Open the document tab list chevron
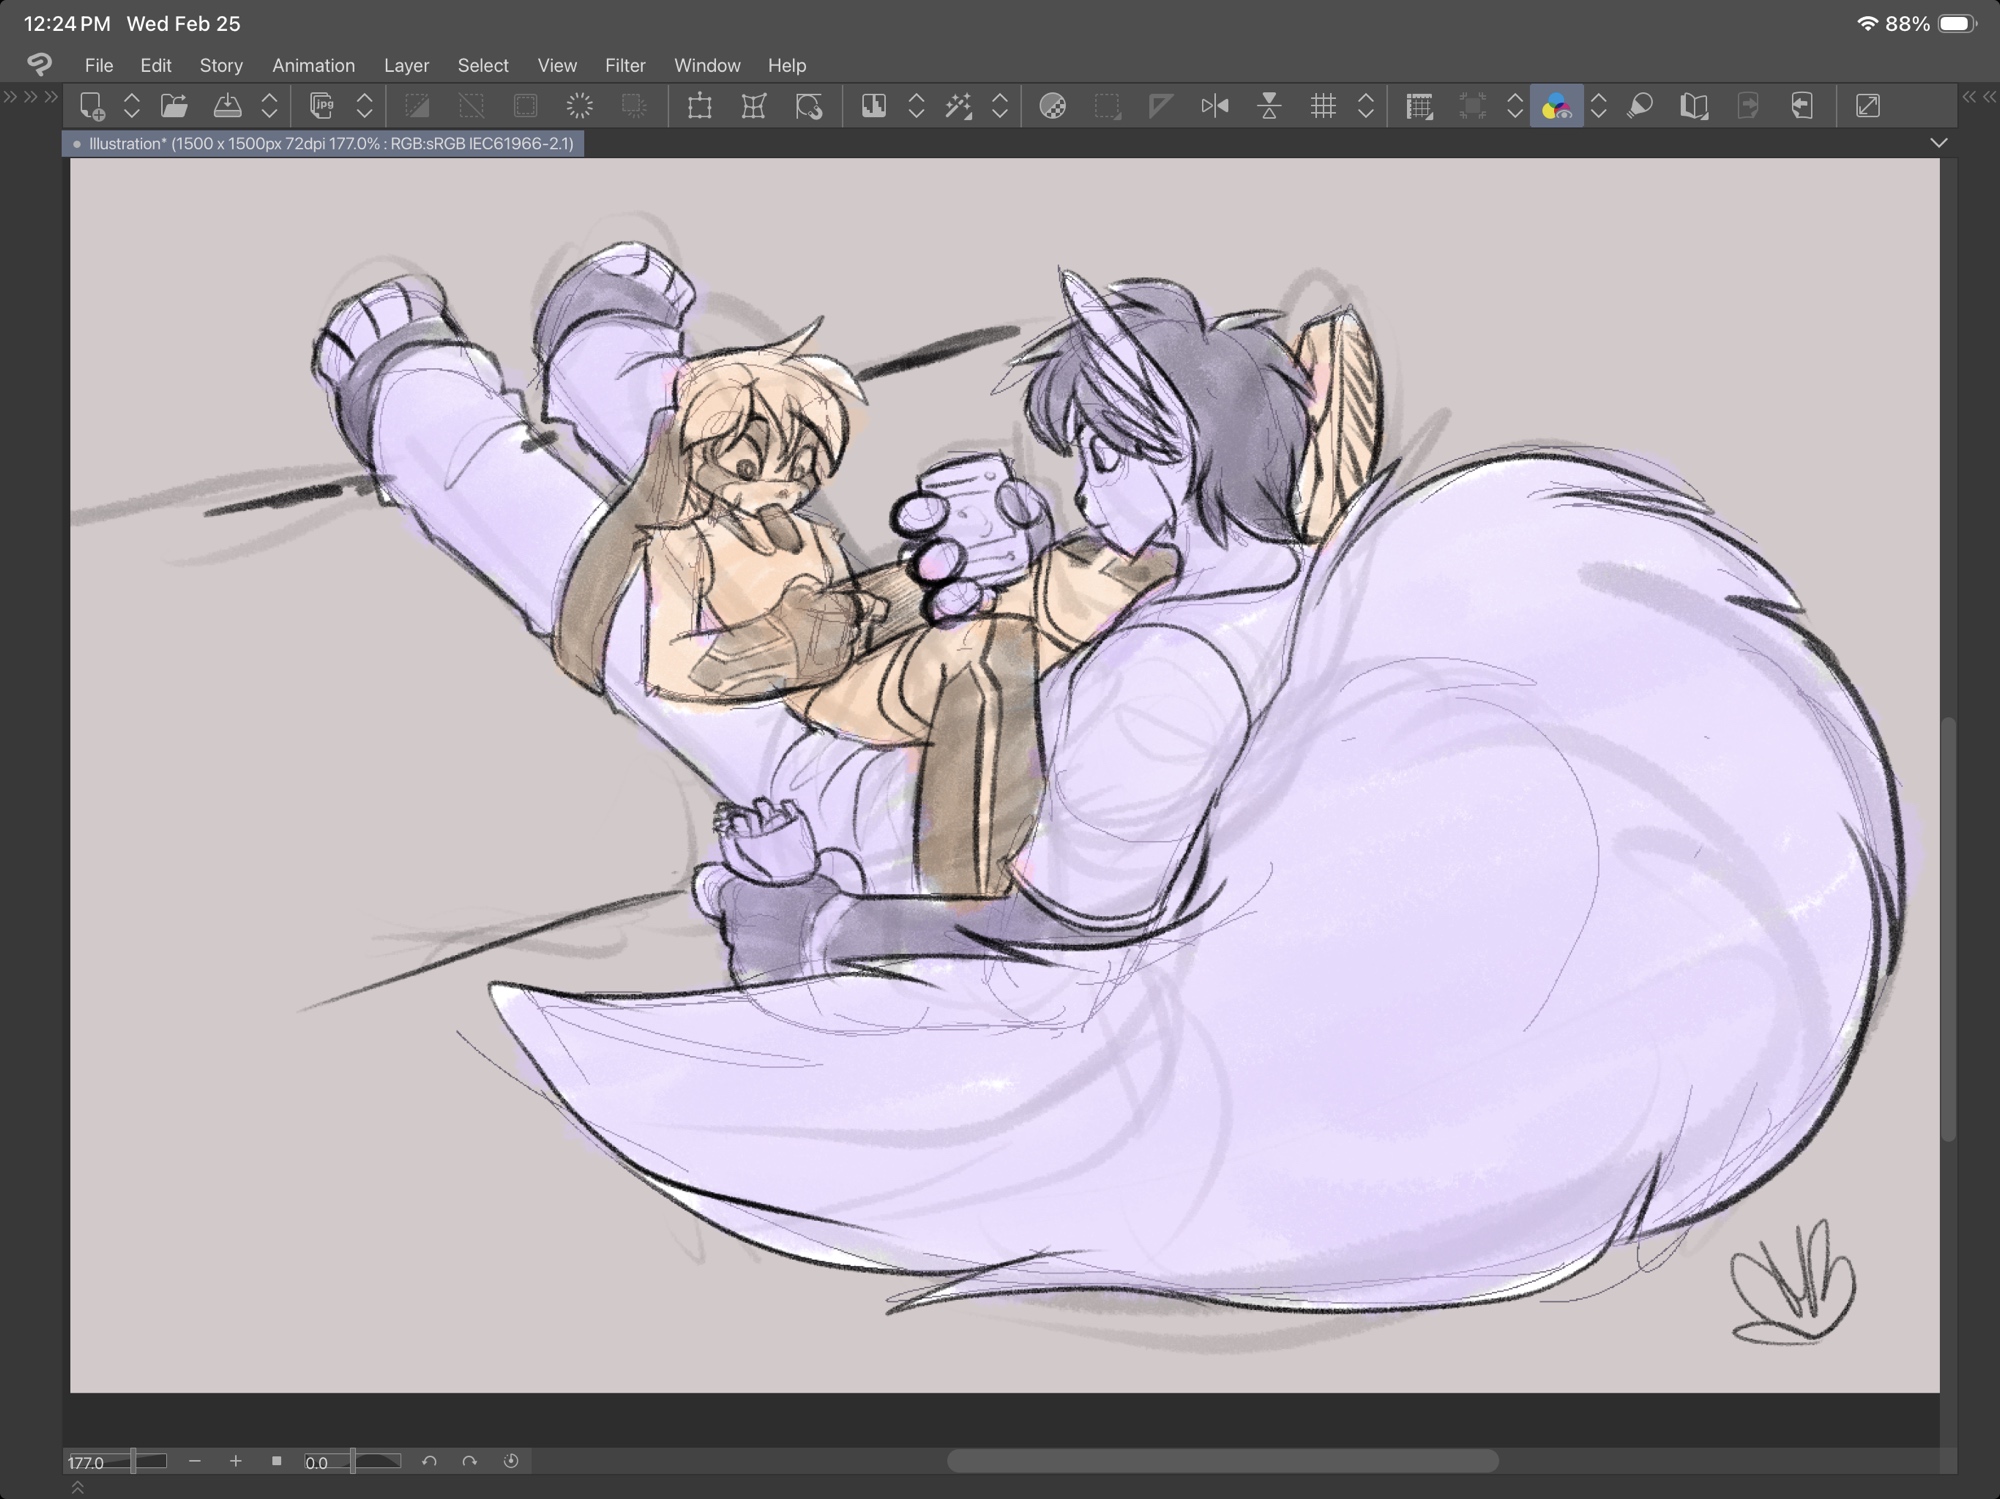The width and height of the screenshot is (2000, 1499). [x=1939, y=143]
